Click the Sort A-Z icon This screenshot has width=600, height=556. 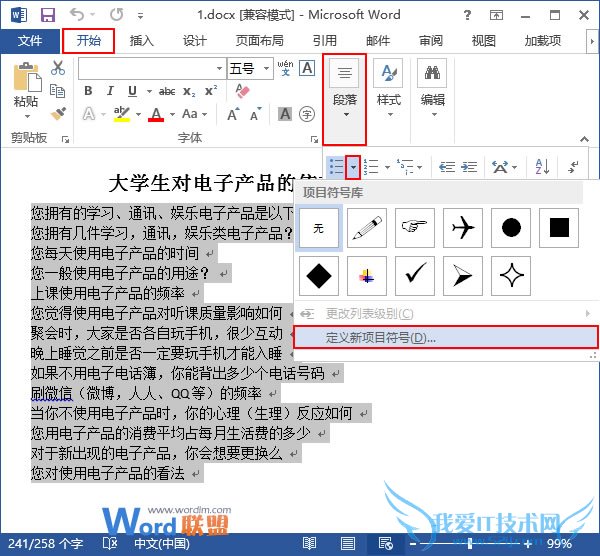(543, 167)
